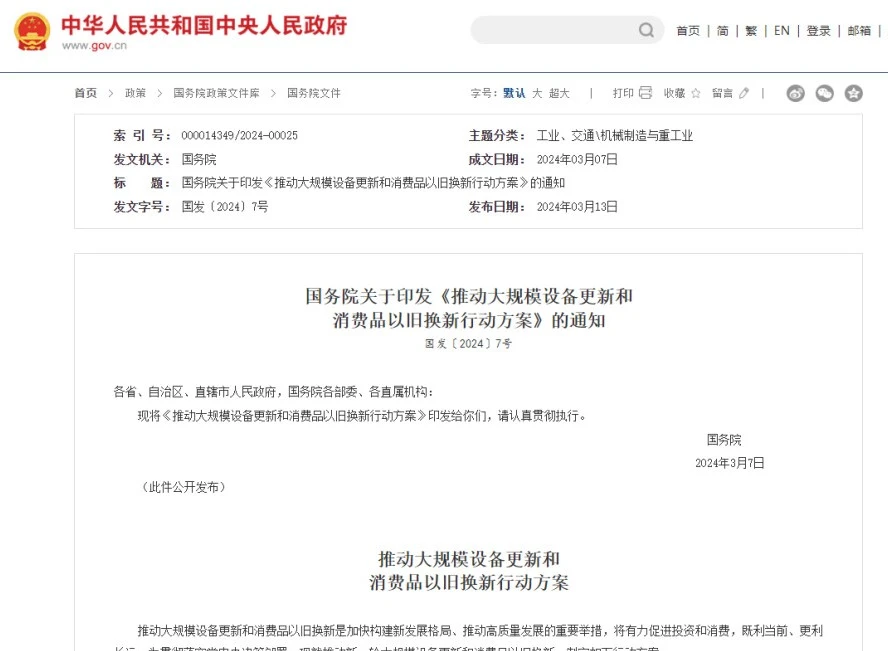The height and width of the screenshot is (651, 888).
Task: Select the 主题分类 value 工业、交通\机械制造与重工业
Action: pyautogui.click(x=614, y=135)
